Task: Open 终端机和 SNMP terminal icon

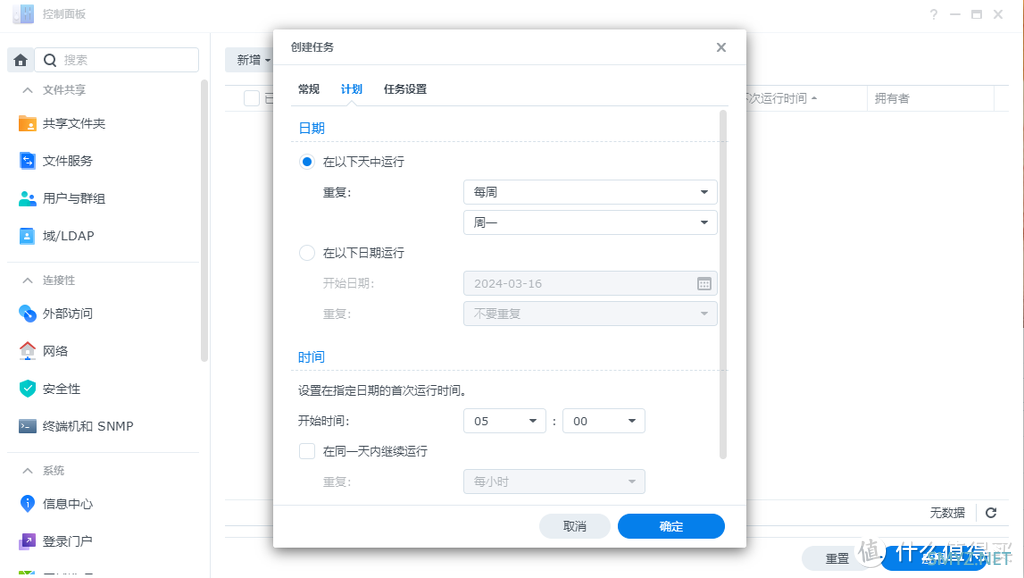Action: point(27,426)
